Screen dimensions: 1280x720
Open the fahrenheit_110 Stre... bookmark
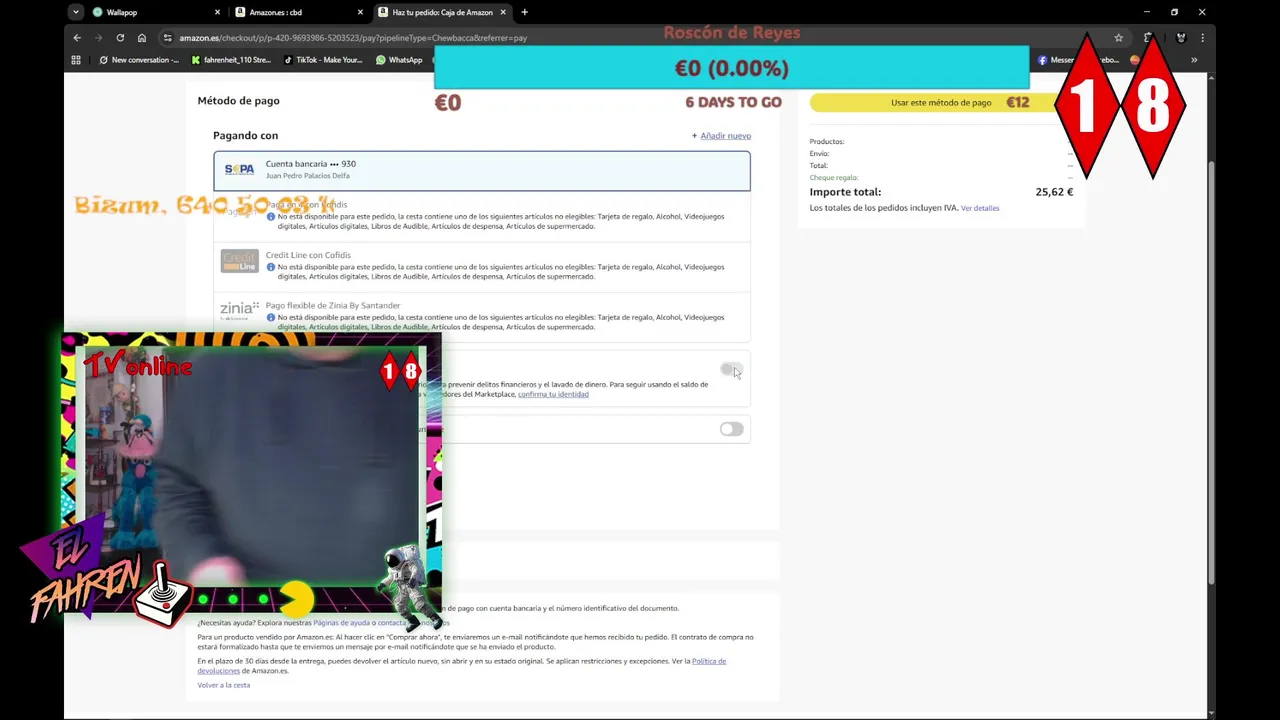[x=231, y=60]
